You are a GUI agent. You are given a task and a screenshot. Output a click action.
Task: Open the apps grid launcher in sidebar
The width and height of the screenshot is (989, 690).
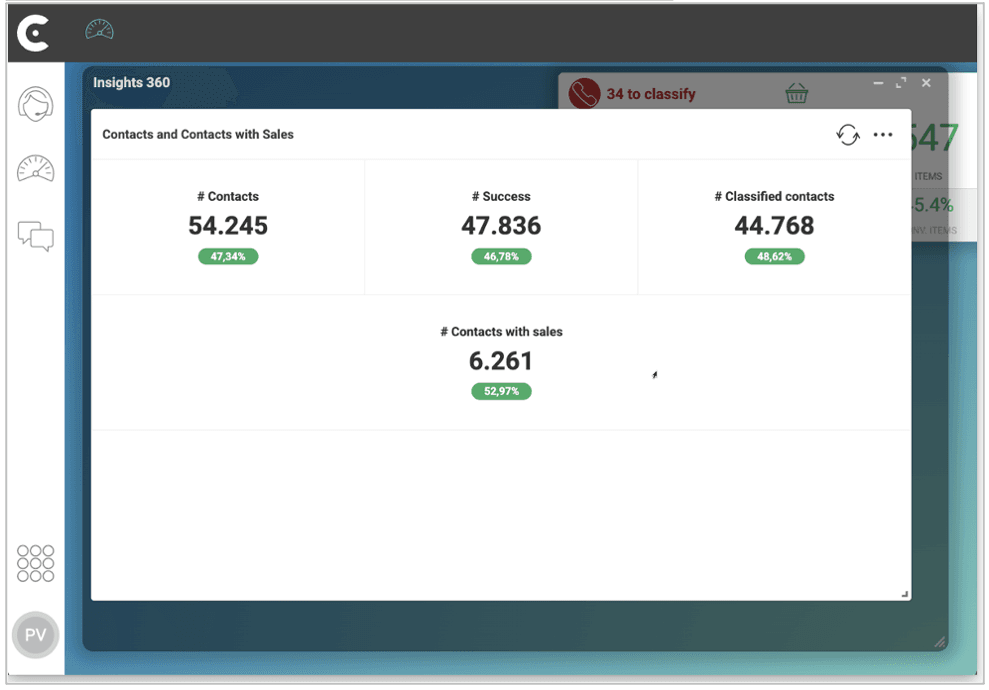pyautogui.click(x=35, y=563)
